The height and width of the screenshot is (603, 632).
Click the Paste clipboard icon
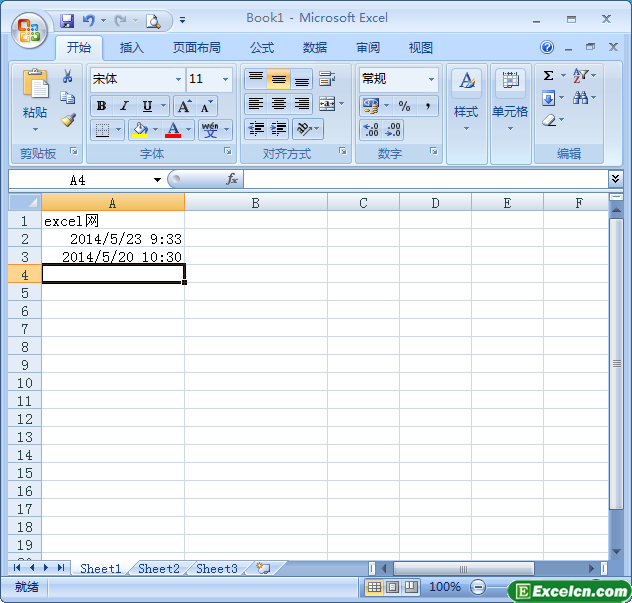pos(35,84)
